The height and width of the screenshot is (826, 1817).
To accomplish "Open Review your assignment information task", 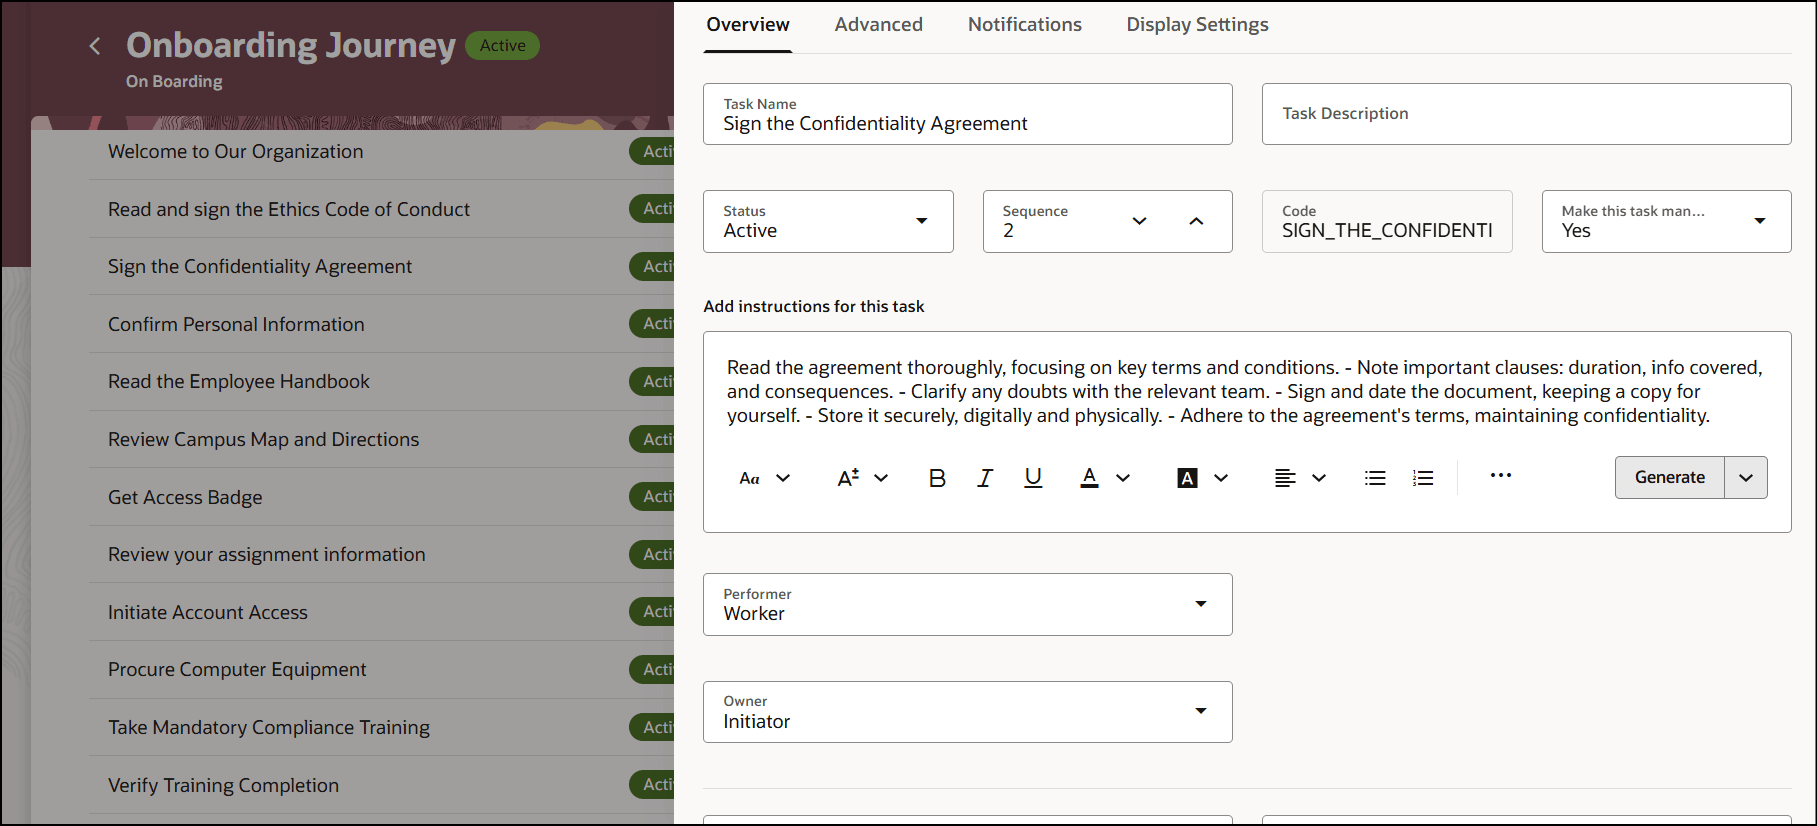I will 267,555.
